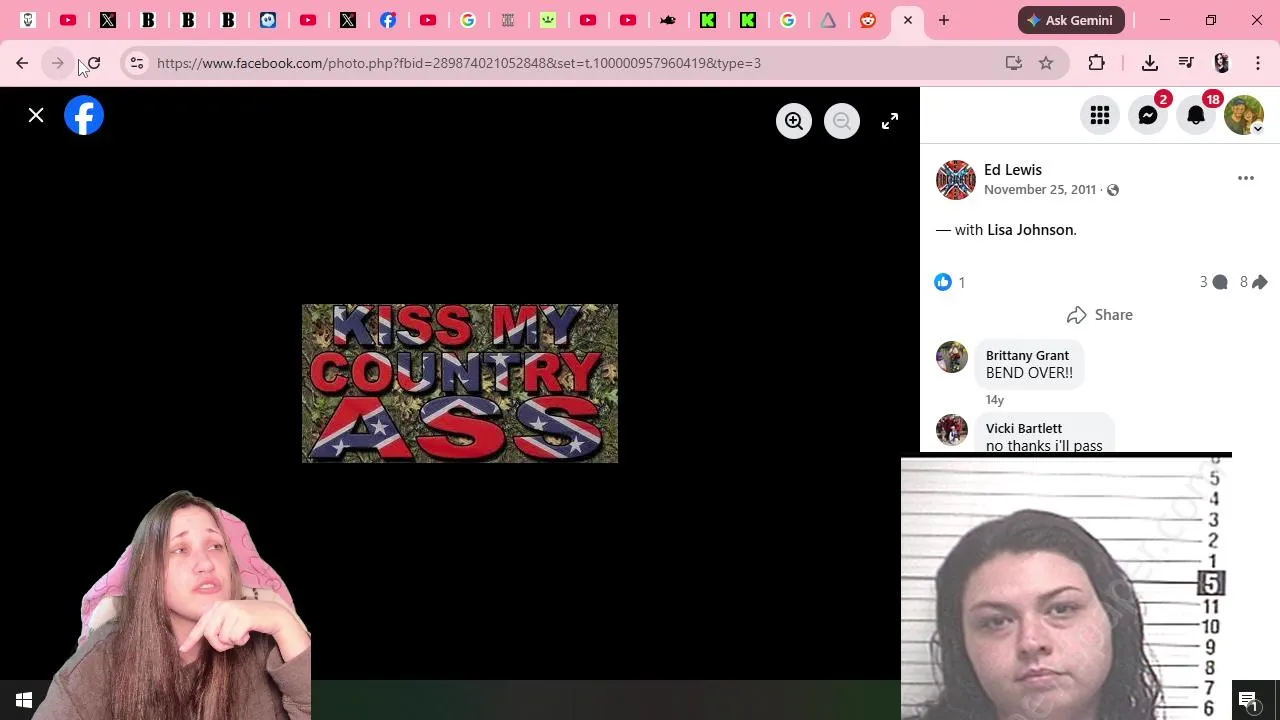Show the 8 shares count
This screenshot has height=720, width=1280.
pos(1253,282)
